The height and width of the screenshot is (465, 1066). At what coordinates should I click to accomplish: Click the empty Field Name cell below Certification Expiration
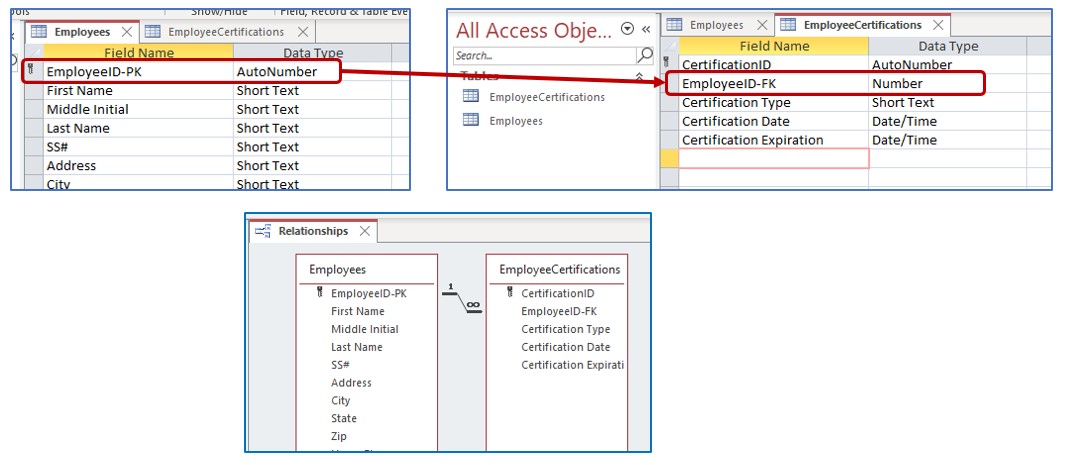pyautogui.click(x=773, y=158)
